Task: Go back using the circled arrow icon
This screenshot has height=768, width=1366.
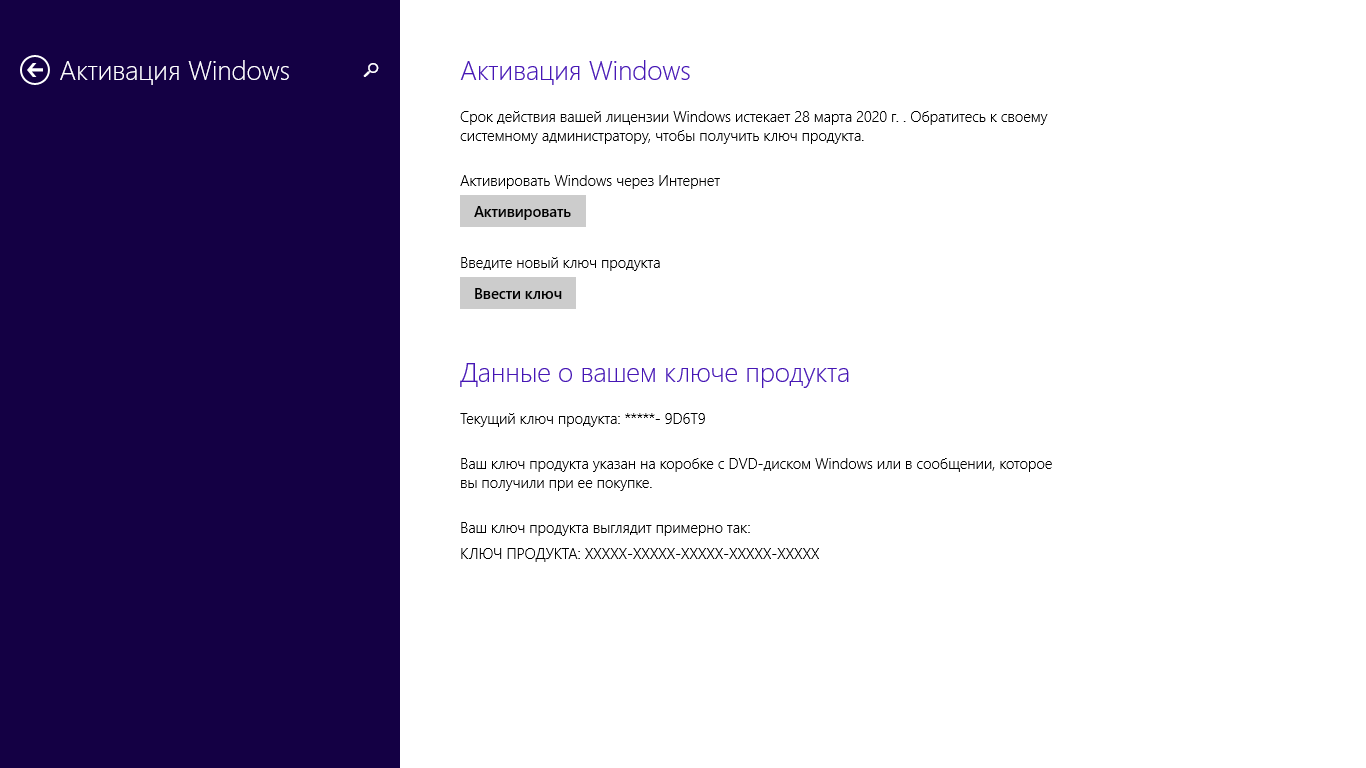Action: point(35,70)
